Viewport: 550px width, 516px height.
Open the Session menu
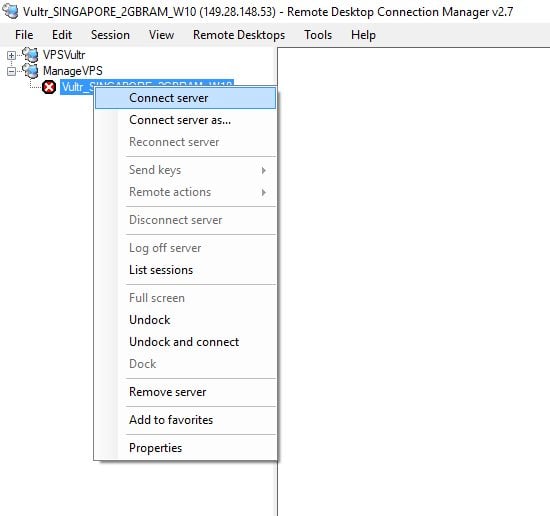[110, 35]
